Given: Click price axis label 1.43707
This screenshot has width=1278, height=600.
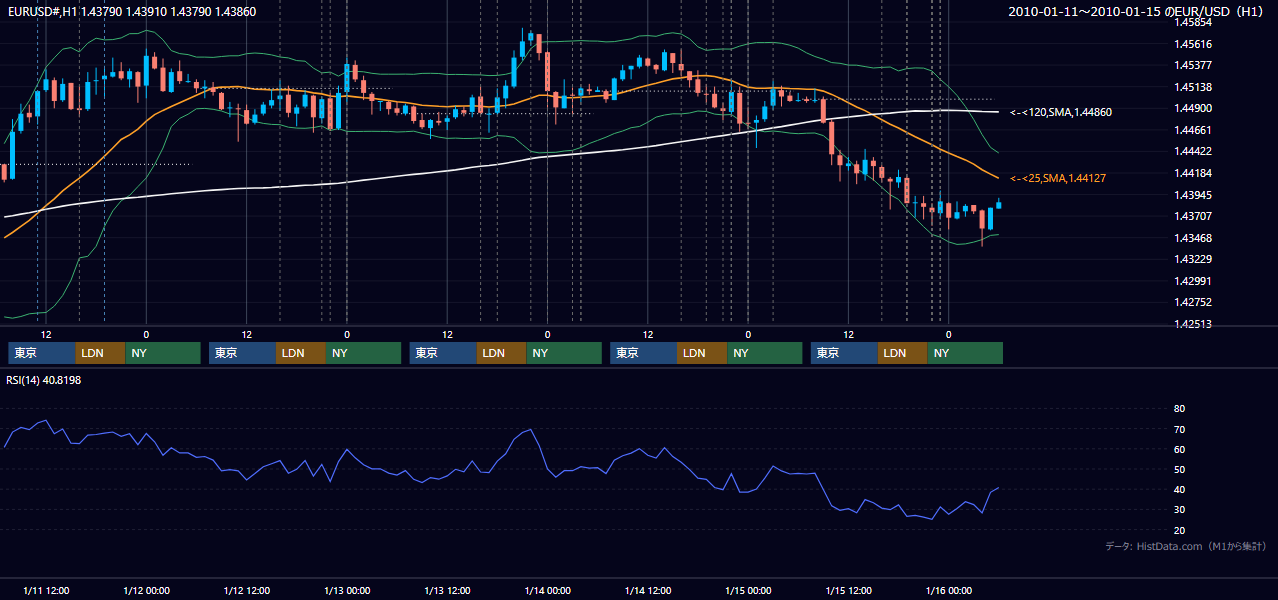Looking at the screenshot, I should click(1193, 216).
